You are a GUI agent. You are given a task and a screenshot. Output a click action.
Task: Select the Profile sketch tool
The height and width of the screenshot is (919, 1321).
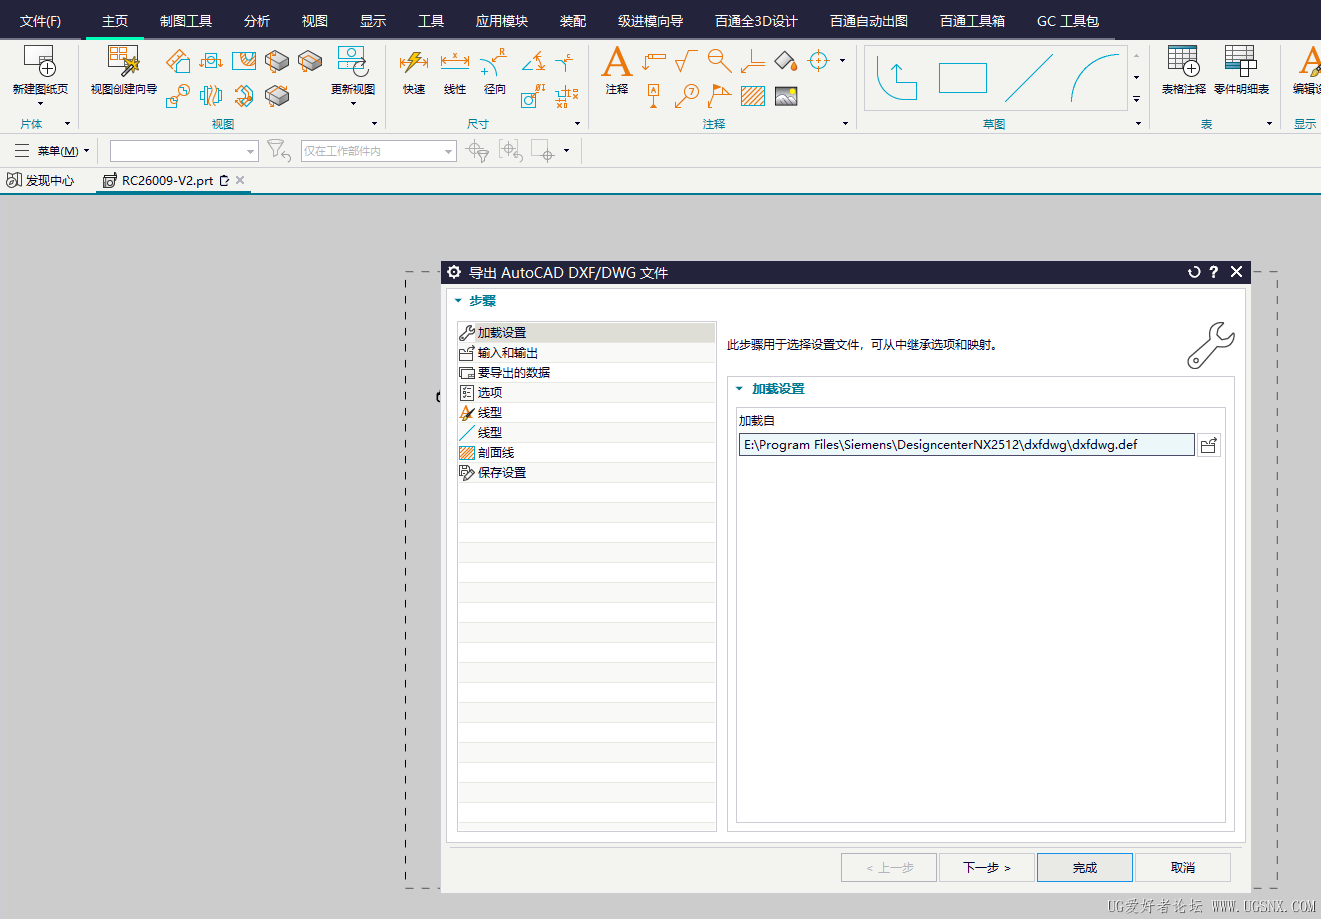pos(897,78)
